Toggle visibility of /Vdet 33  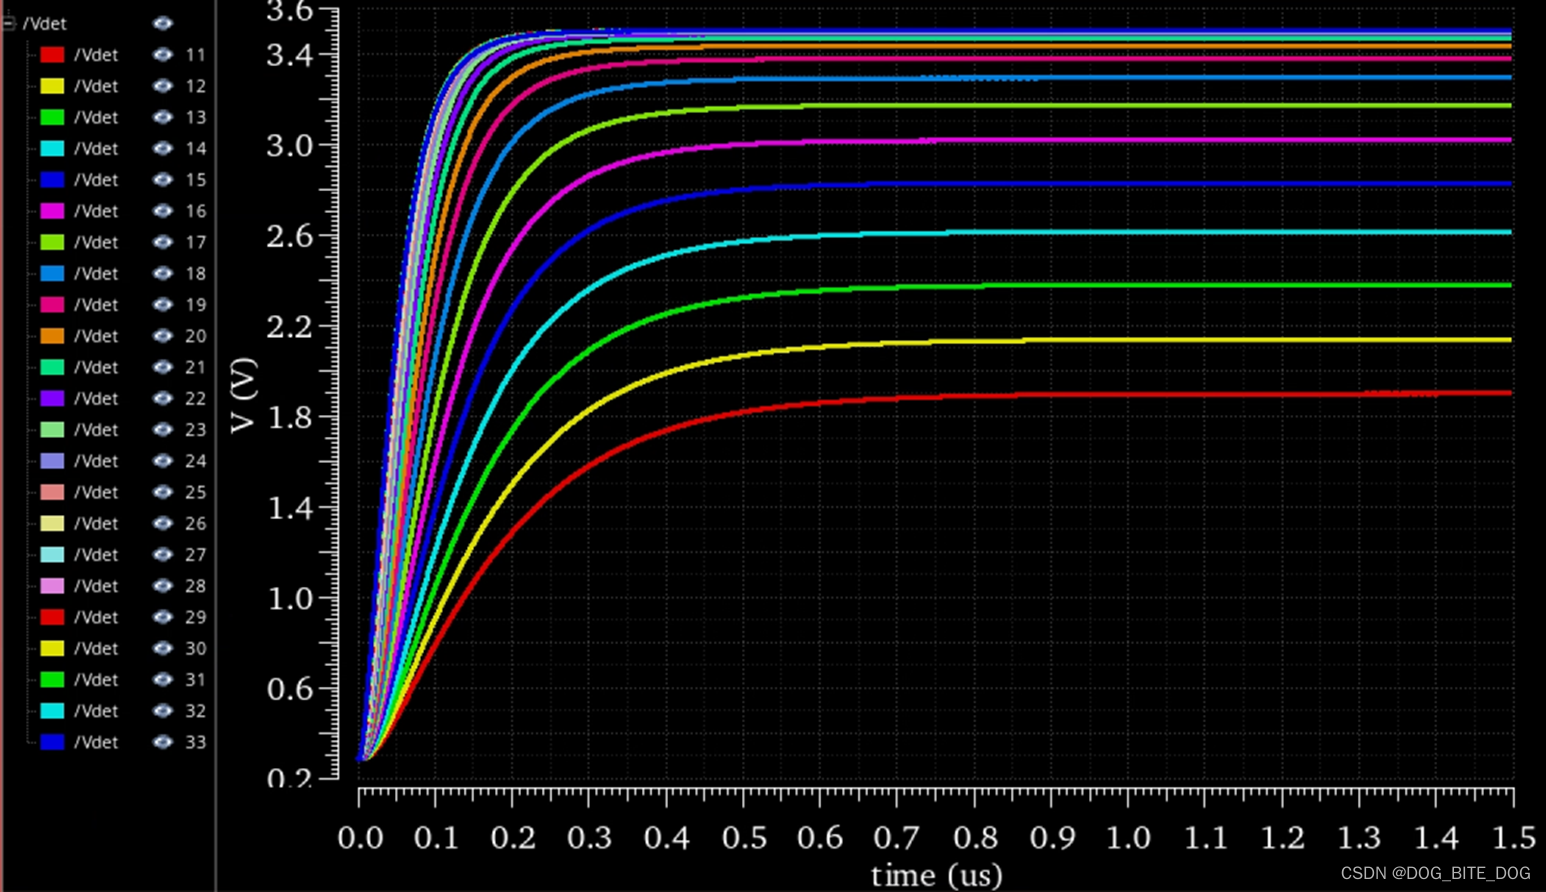tap(162, 742)
